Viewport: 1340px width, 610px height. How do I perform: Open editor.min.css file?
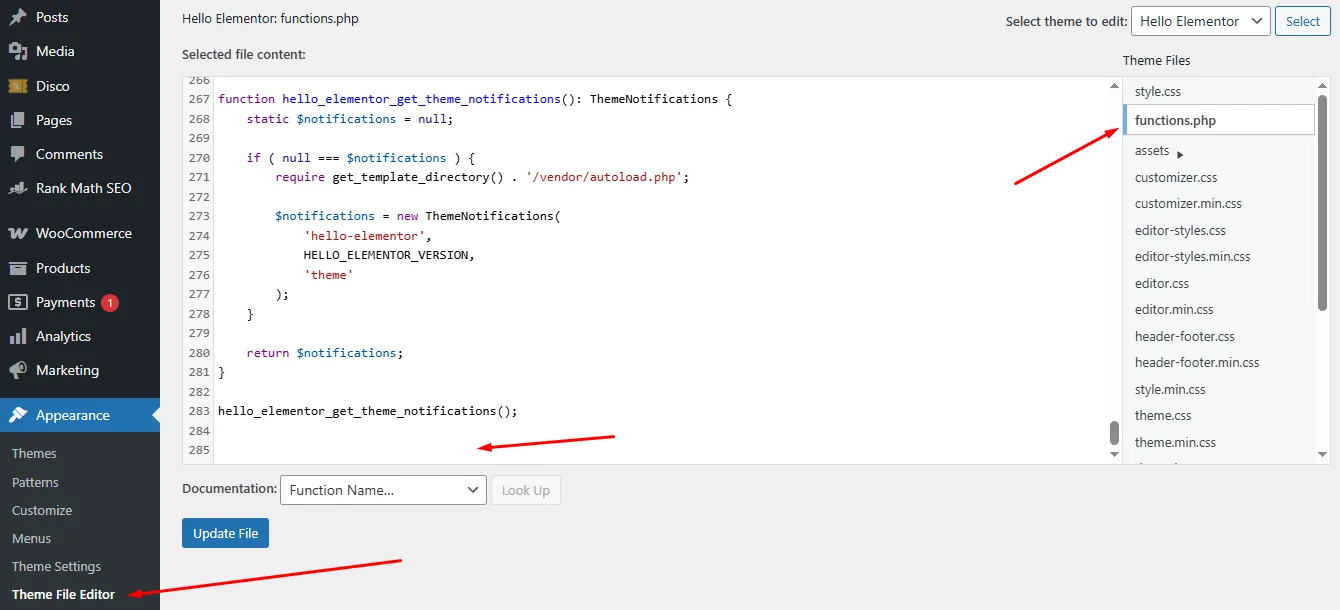[1174, 309]
